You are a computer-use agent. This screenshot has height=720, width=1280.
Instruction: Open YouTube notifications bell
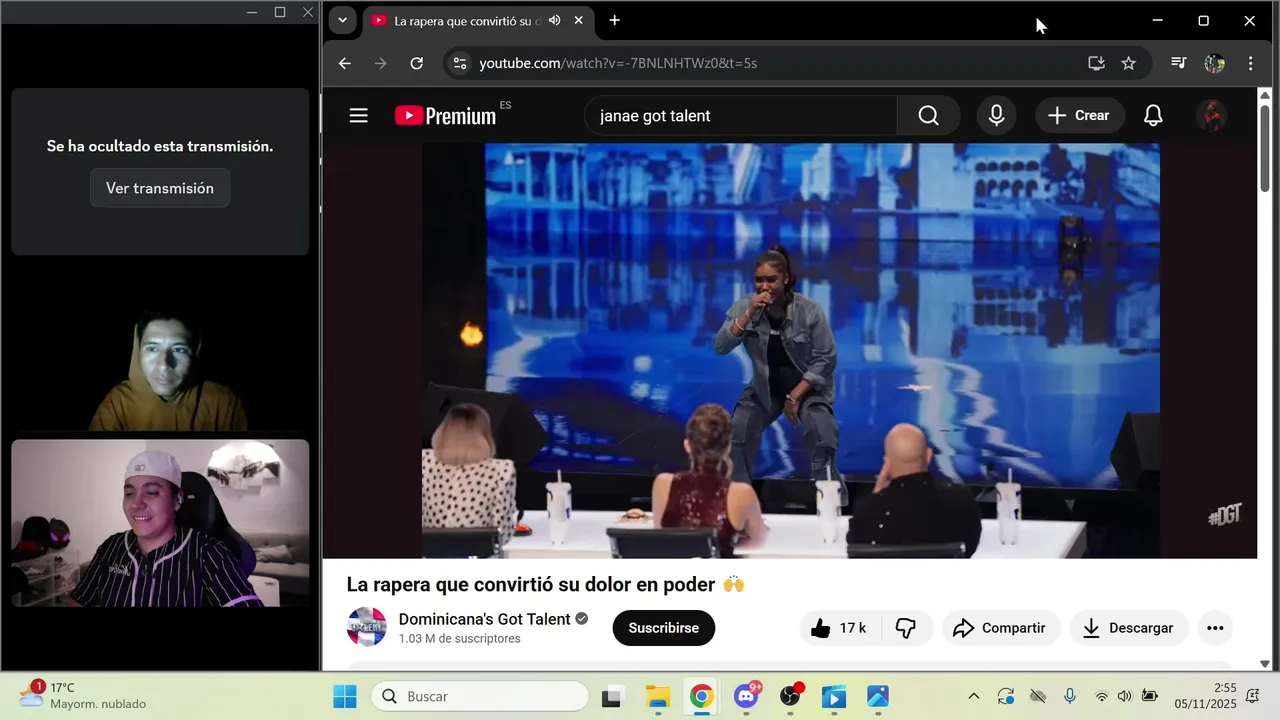[x=1153, y=116]
